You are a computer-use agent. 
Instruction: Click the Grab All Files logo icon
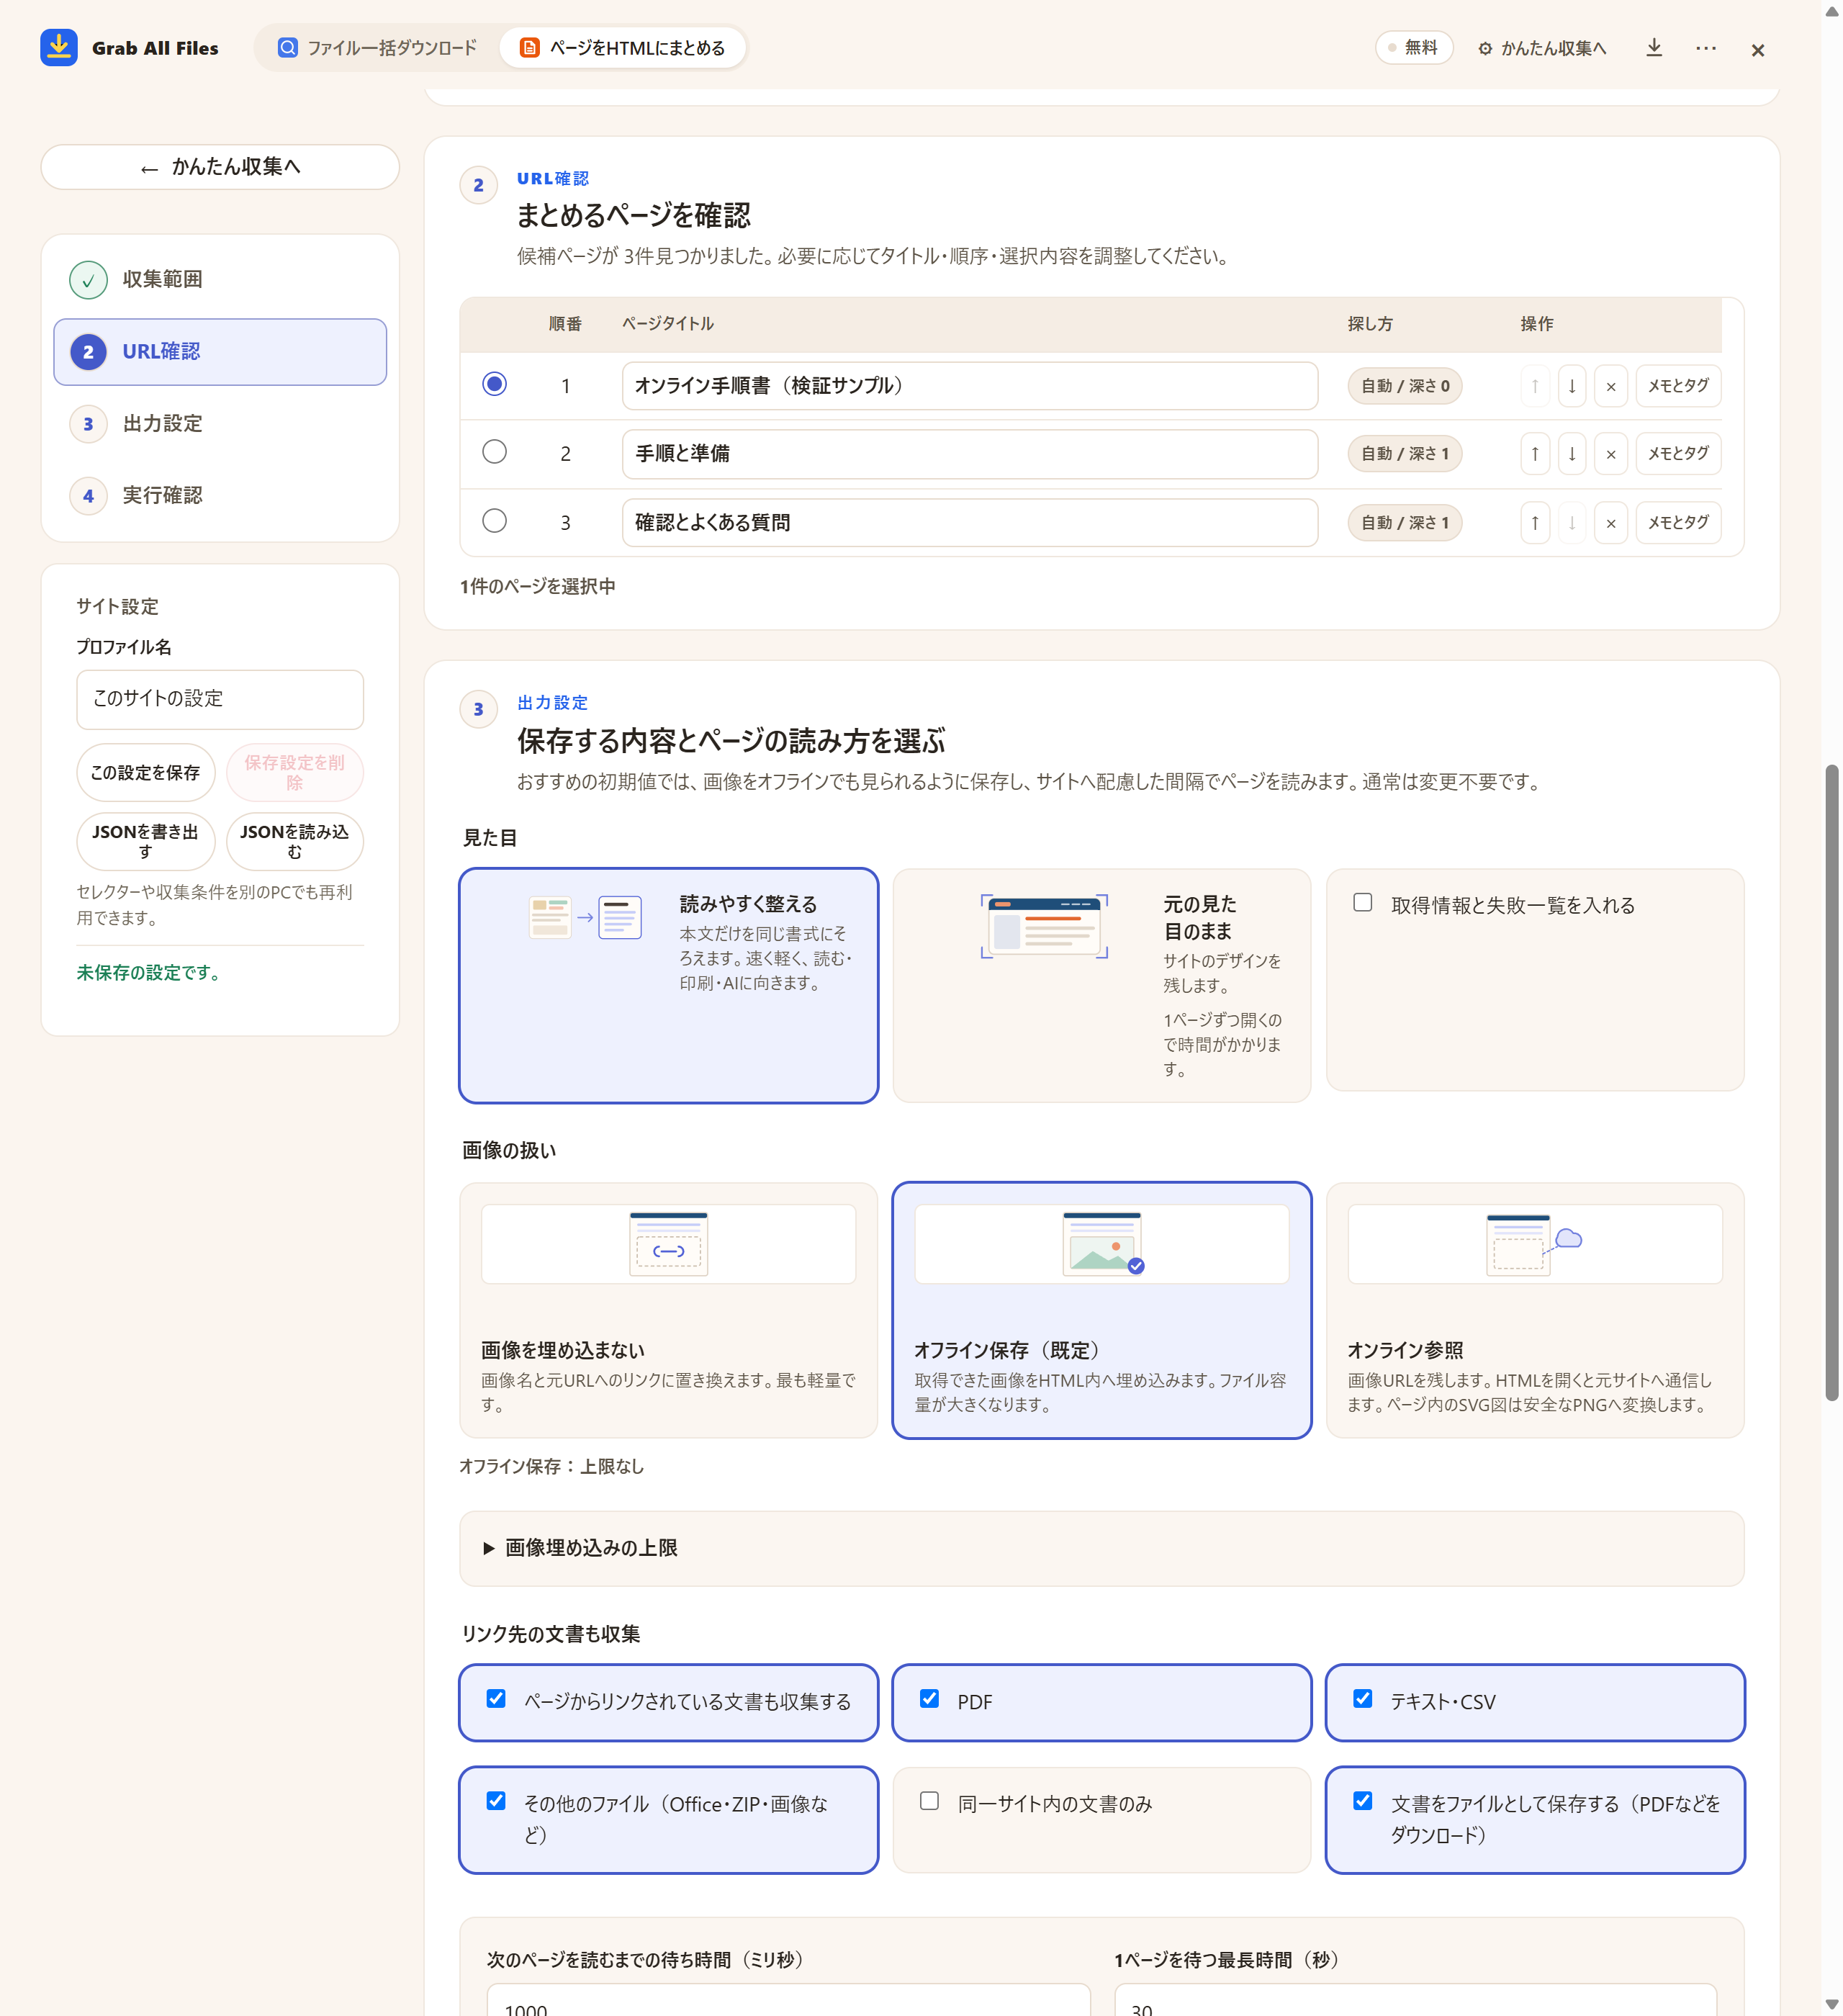59,47
